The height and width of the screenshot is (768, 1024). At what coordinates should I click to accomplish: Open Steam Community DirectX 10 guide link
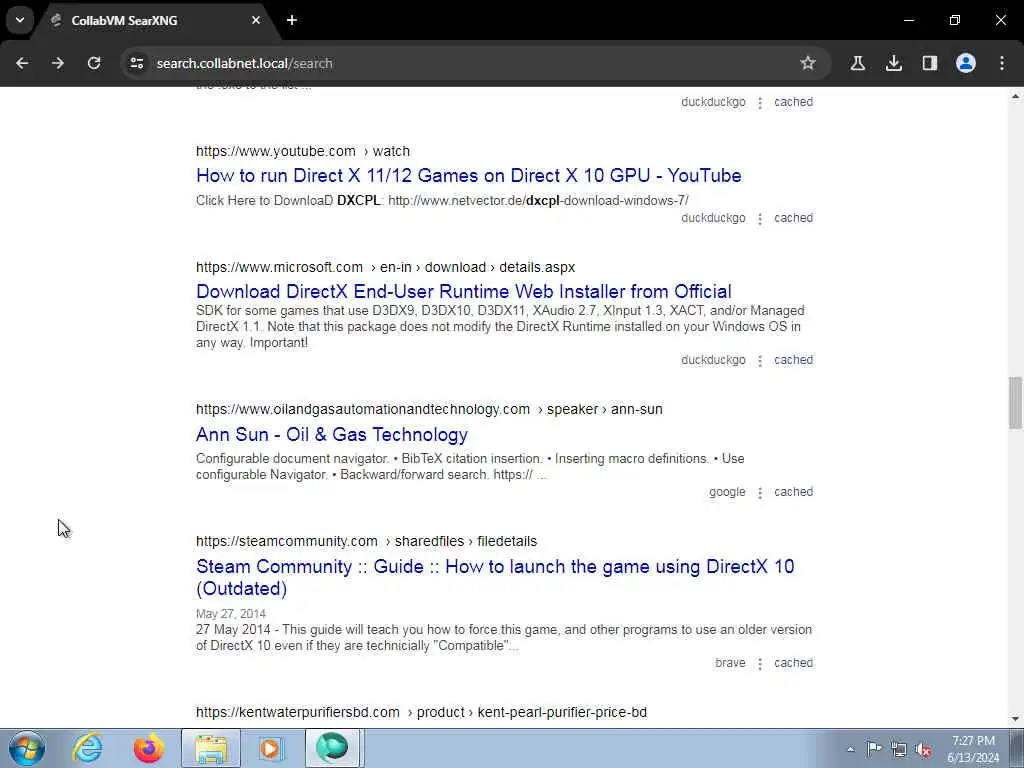coord(495,577)
